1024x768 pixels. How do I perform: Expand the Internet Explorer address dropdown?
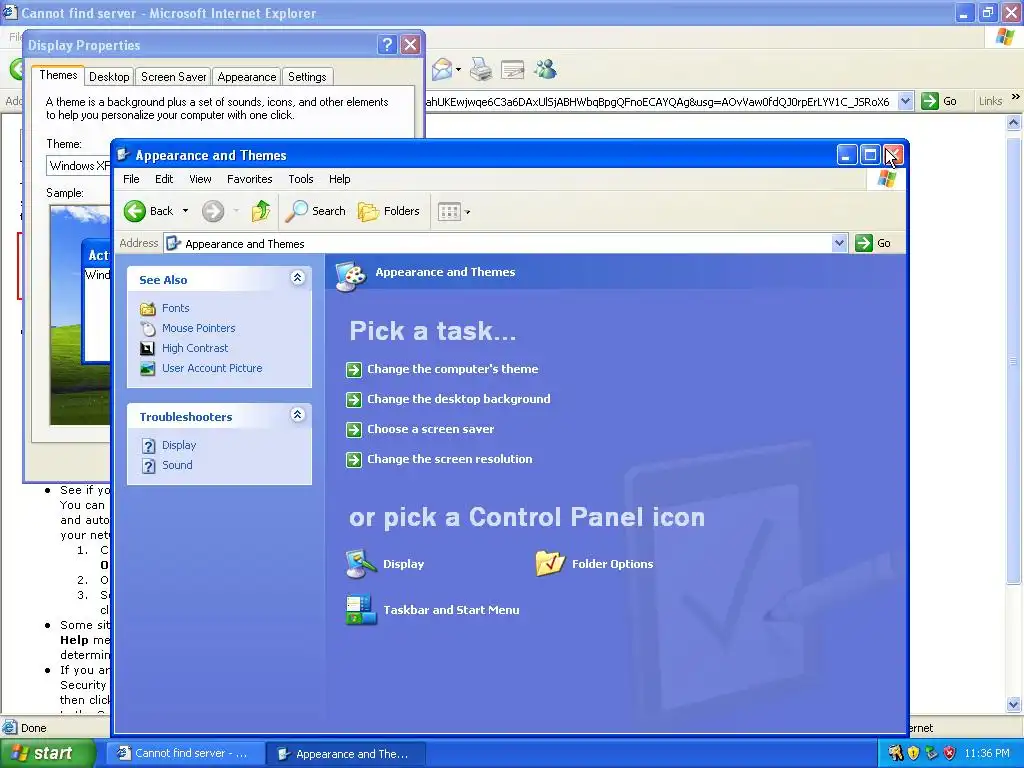905,101
